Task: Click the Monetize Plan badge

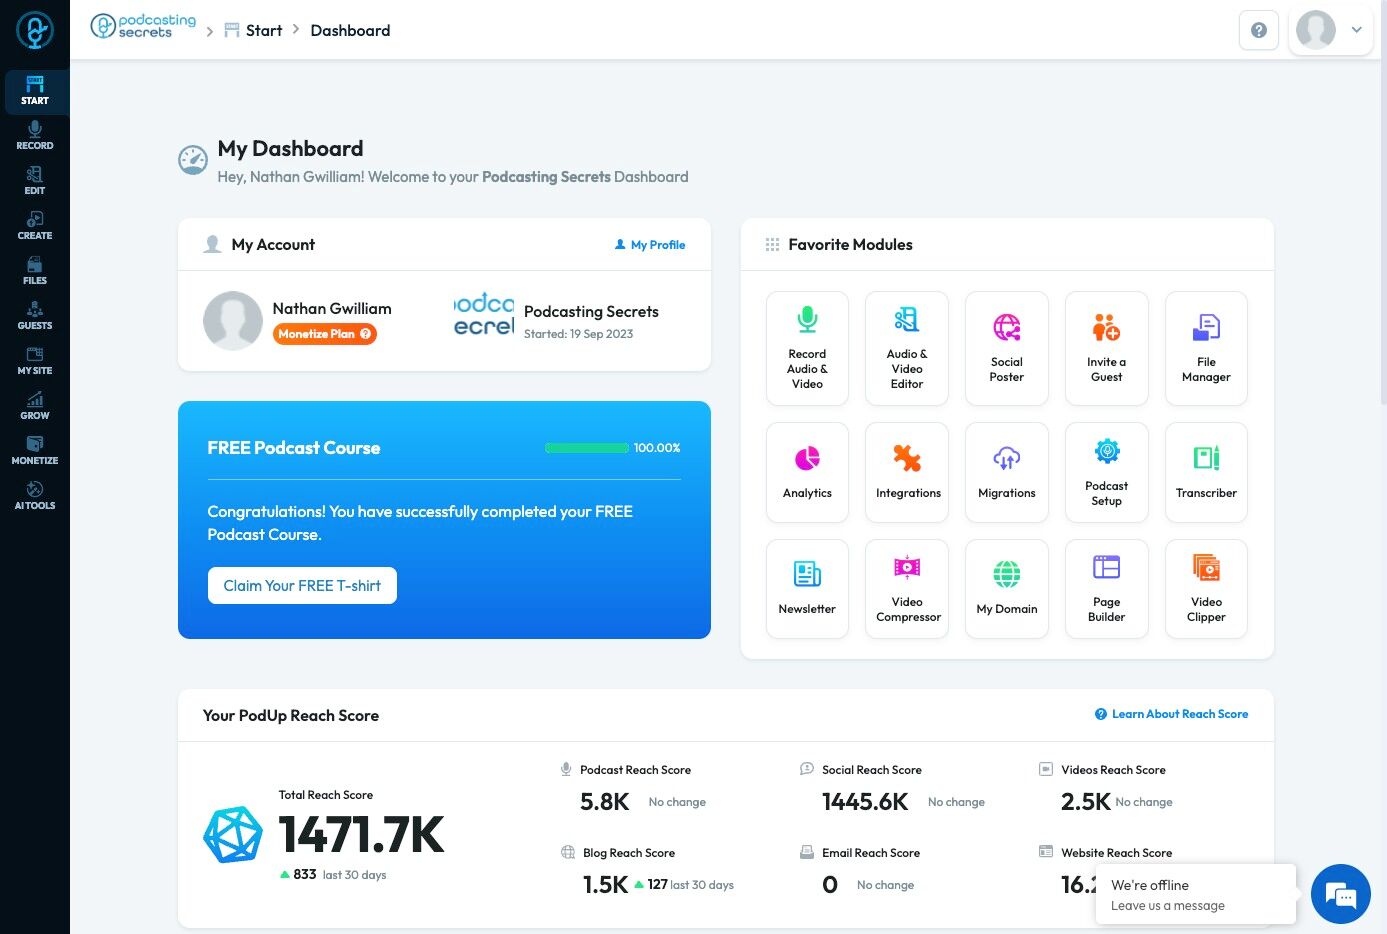Action: [x=325, y=334]
